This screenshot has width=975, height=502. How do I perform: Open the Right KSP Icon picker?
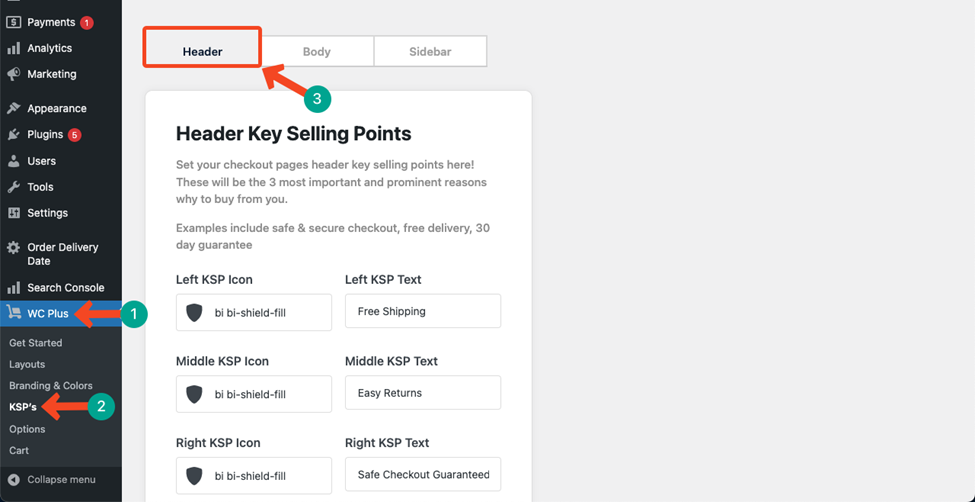click(254, 476)
